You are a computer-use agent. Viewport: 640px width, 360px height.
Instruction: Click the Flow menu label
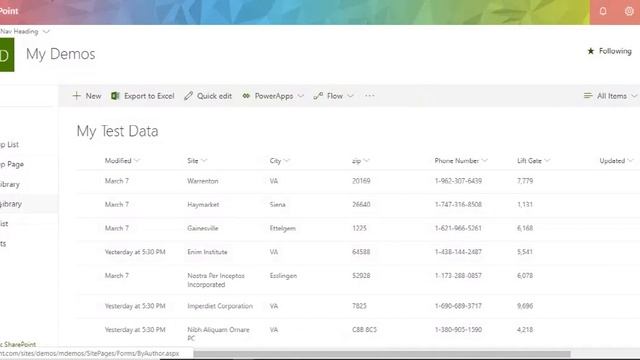[335, 96]
